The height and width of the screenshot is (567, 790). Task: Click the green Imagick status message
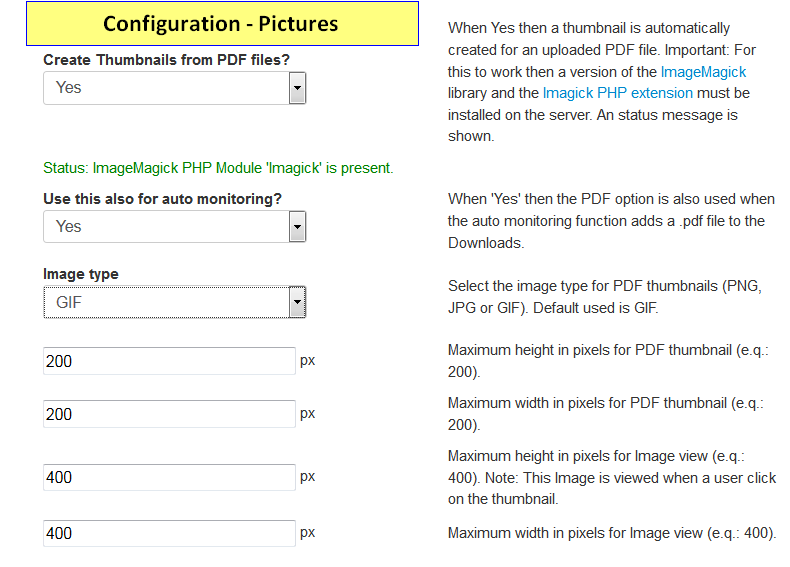coord(218,168)
